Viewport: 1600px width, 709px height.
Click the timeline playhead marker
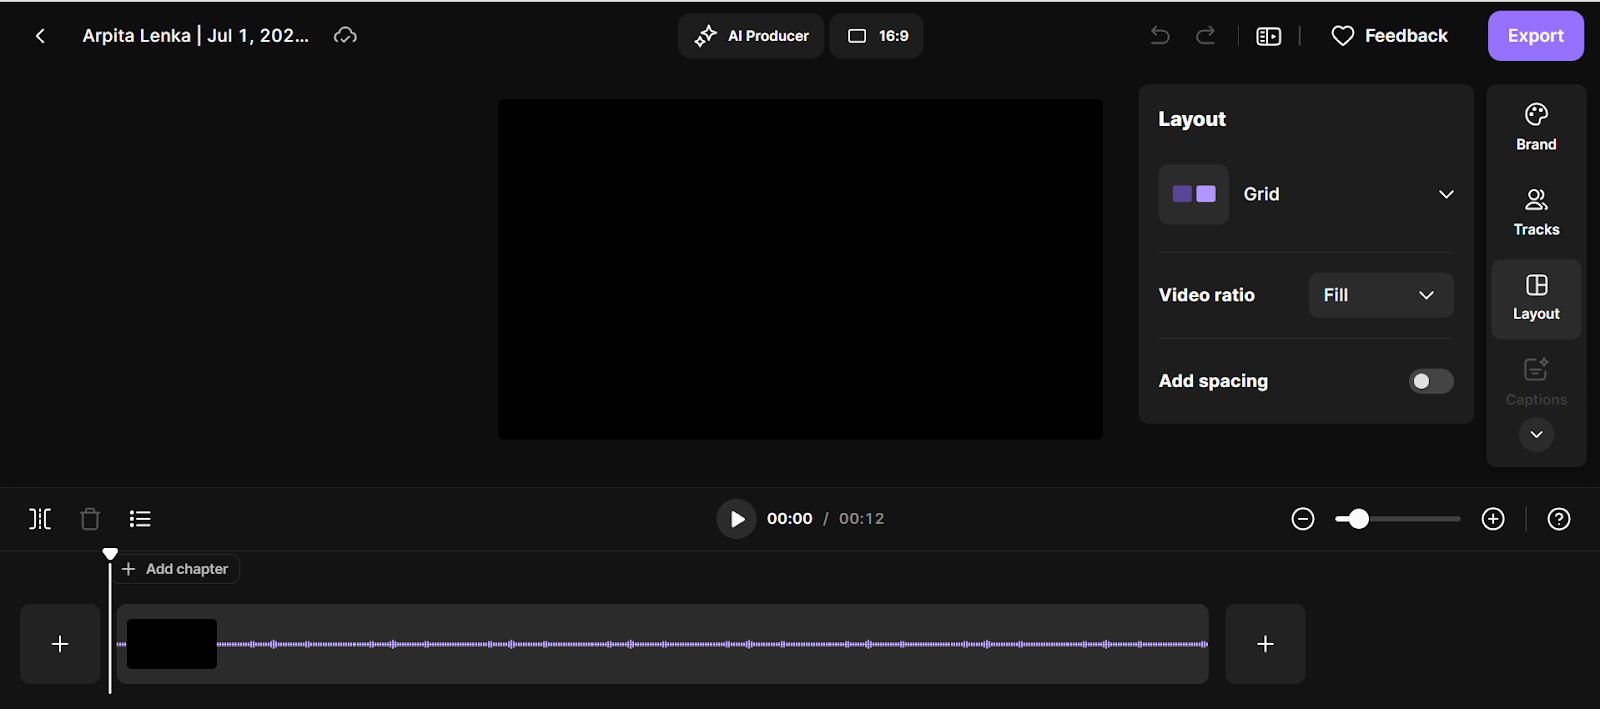(110, 554)
